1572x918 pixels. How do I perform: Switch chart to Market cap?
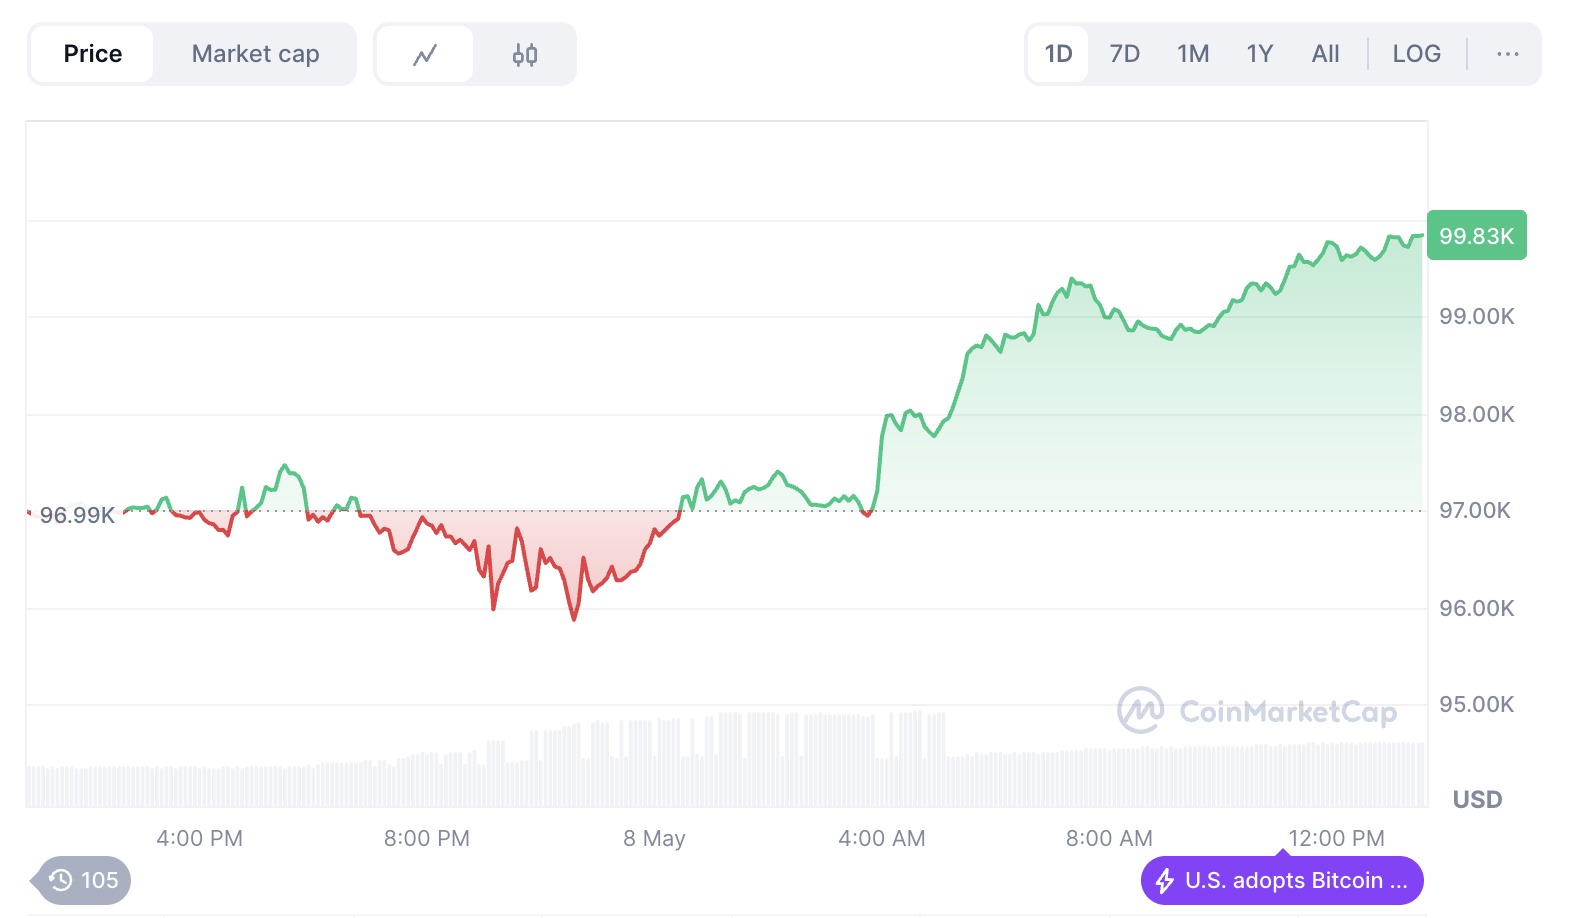pyautogui.click(x=255, y=54)
